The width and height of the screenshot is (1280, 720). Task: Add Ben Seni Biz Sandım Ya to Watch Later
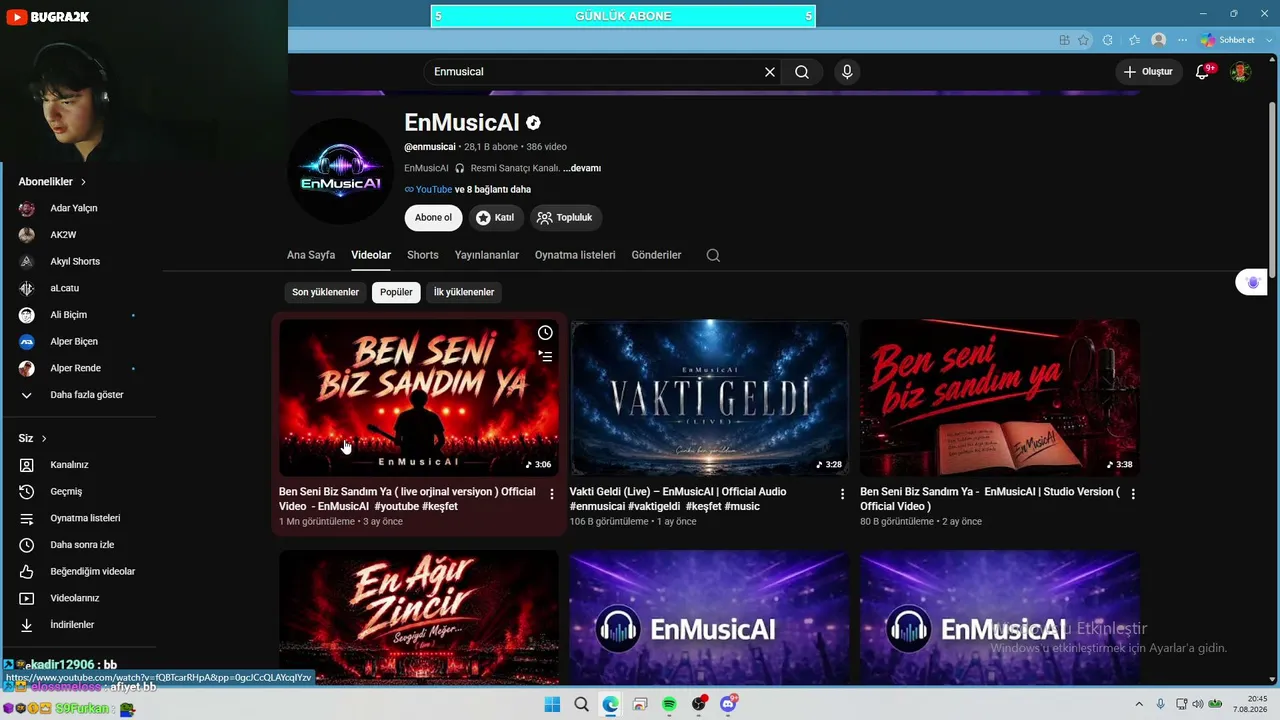tap(545, 333)
